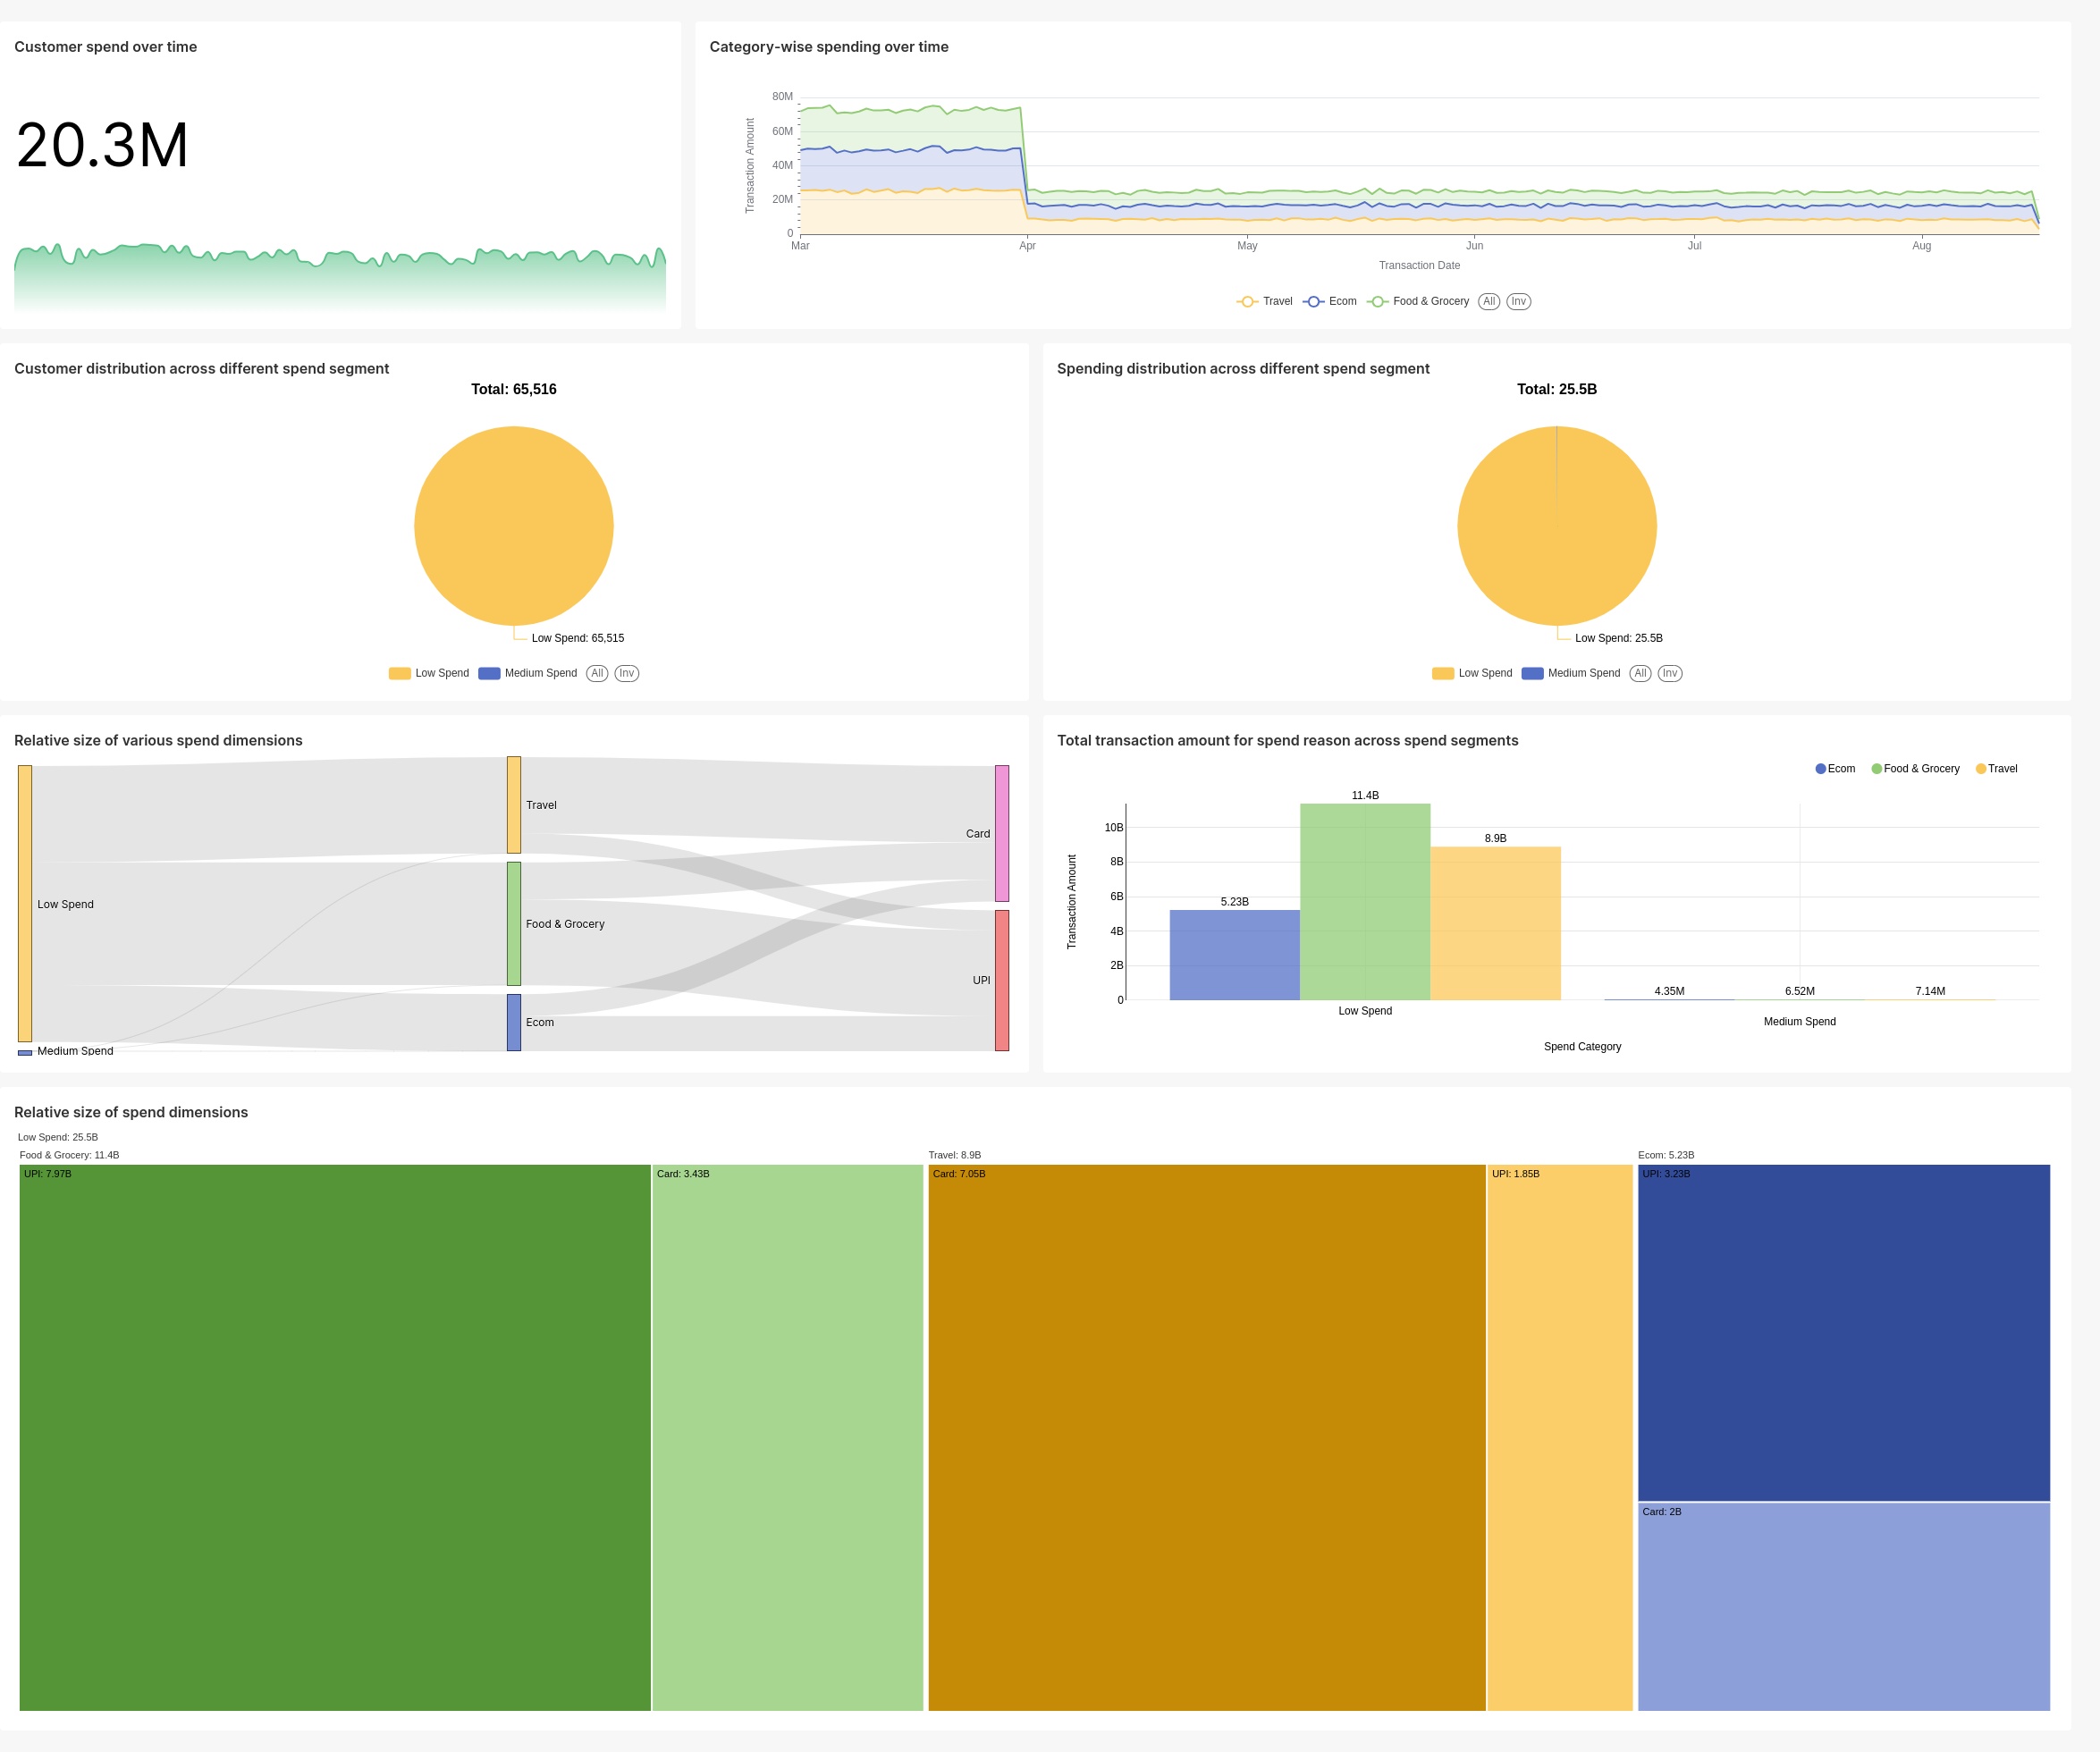Click the spending distribution pie slice
Image resolution: width=2100 pixels, height=1752 pixels.
(1557, 526)
